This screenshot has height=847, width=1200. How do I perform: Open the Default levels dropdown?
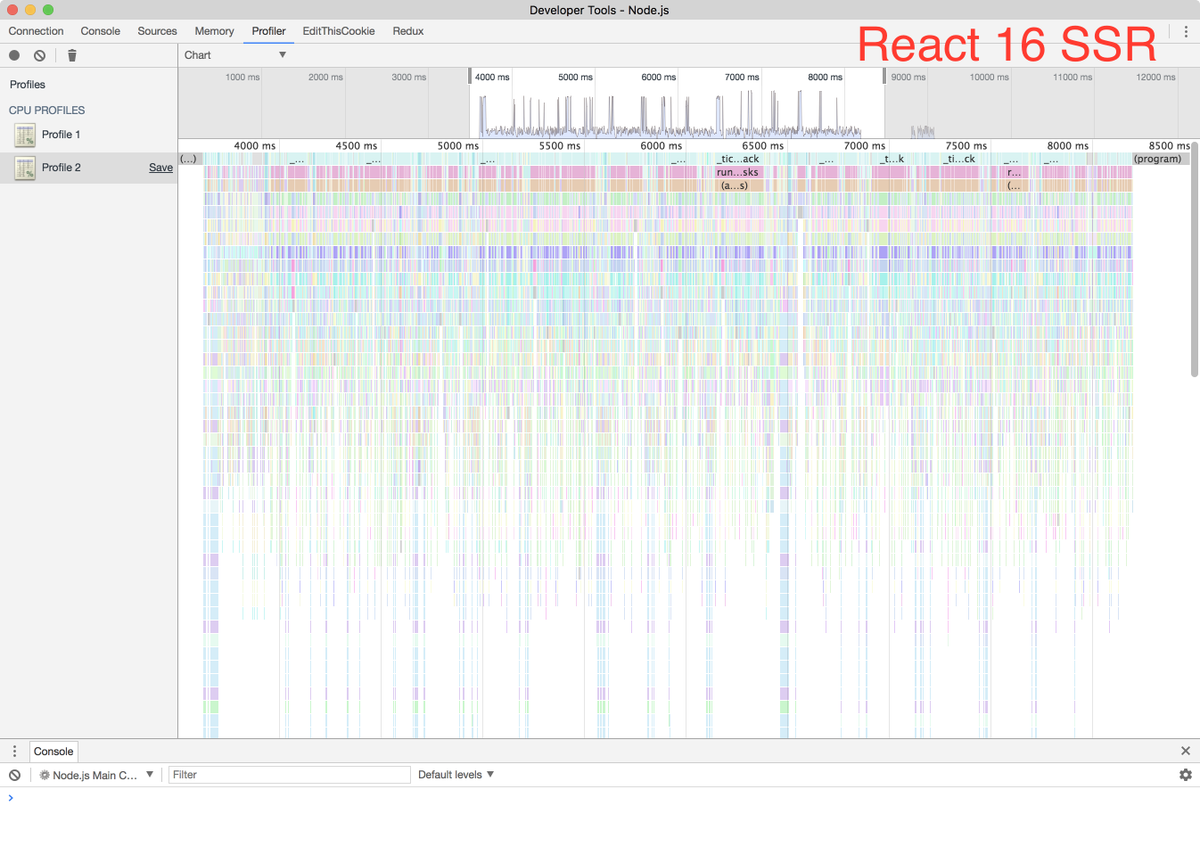(x=456, y=775)
